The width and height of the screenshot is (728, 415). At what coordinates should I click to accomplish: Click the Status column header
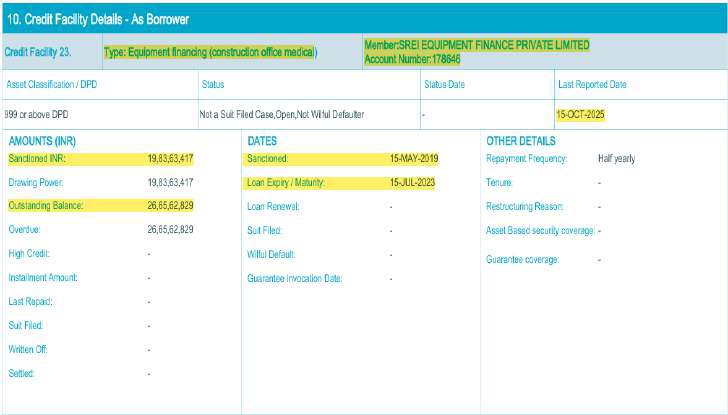click(x=213, y=84)
